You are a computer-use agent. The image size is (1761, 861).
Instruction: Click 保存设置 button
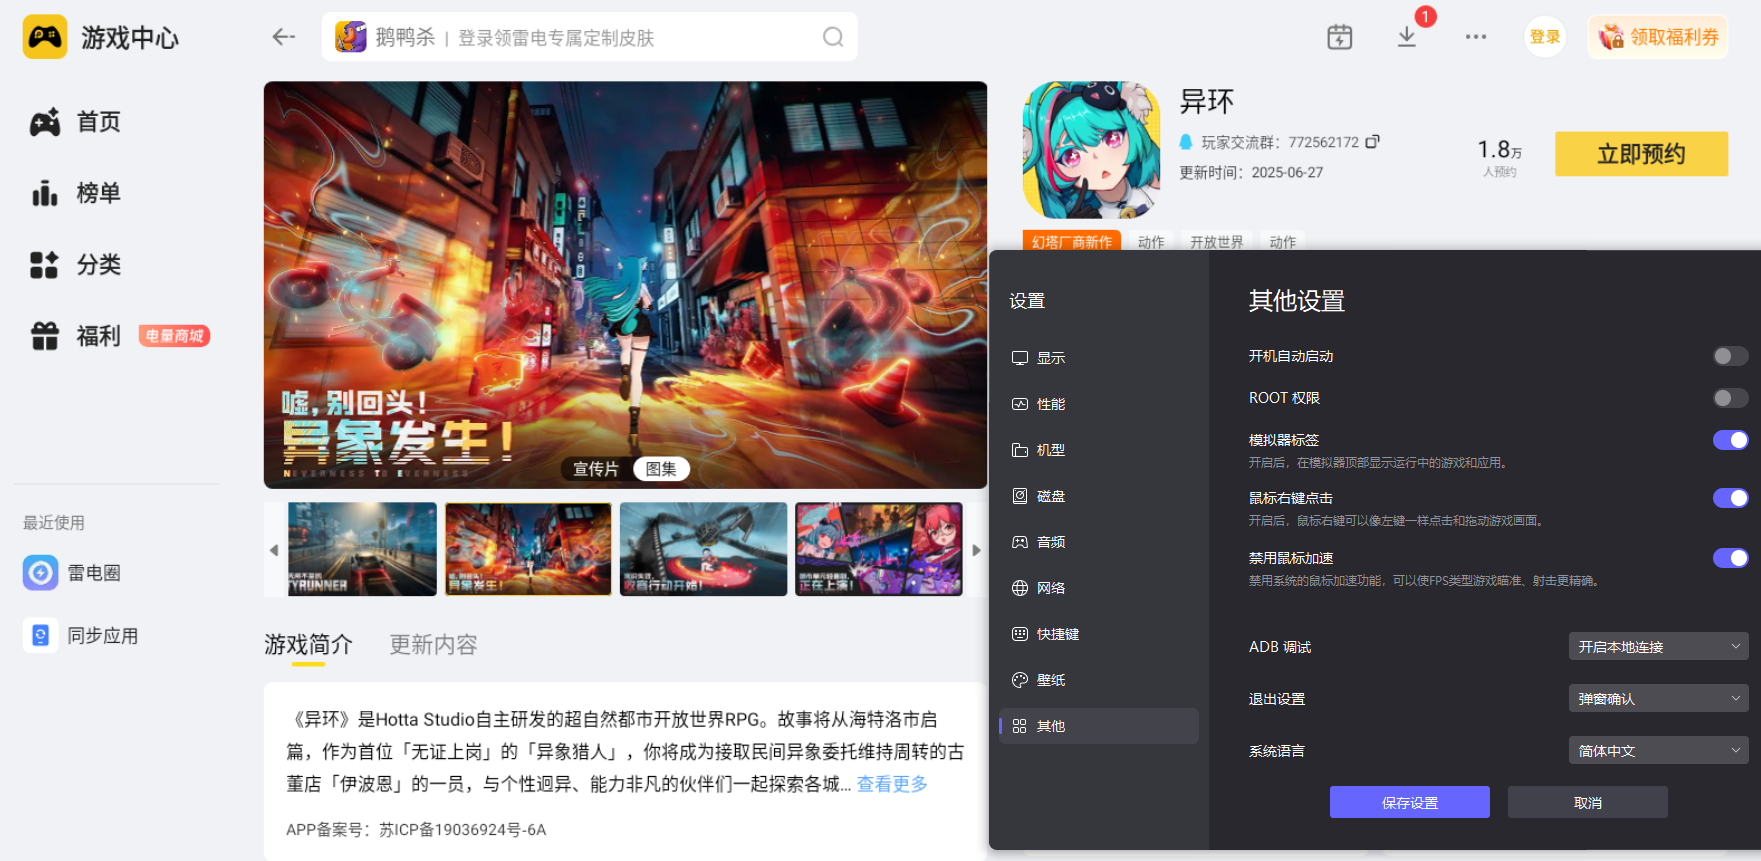coord(1410,802)
